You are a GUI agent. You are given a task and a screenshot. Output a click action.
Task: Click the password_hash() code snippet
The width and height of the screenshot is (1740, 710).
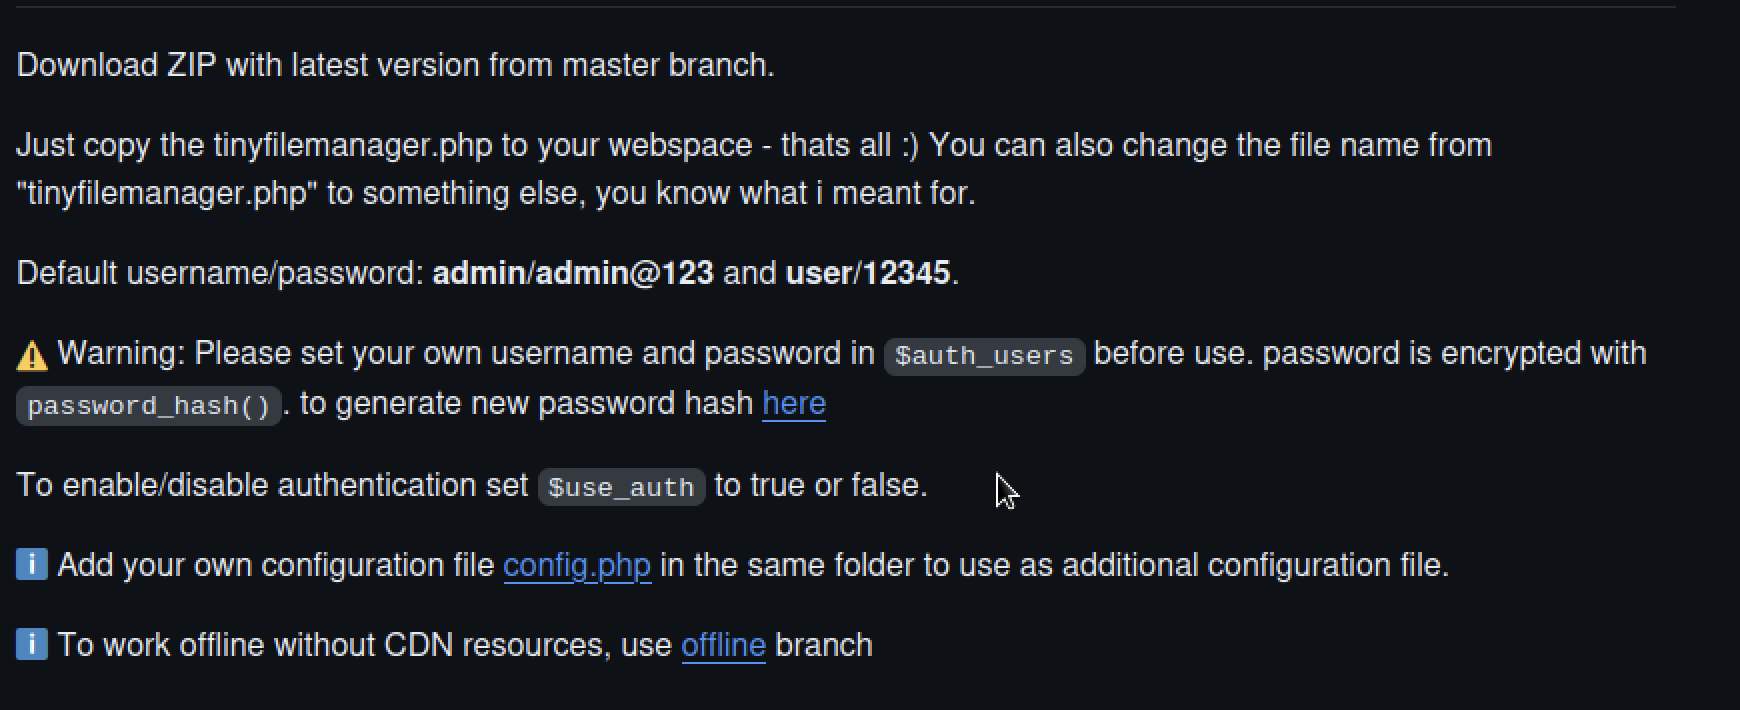[149, 407]
